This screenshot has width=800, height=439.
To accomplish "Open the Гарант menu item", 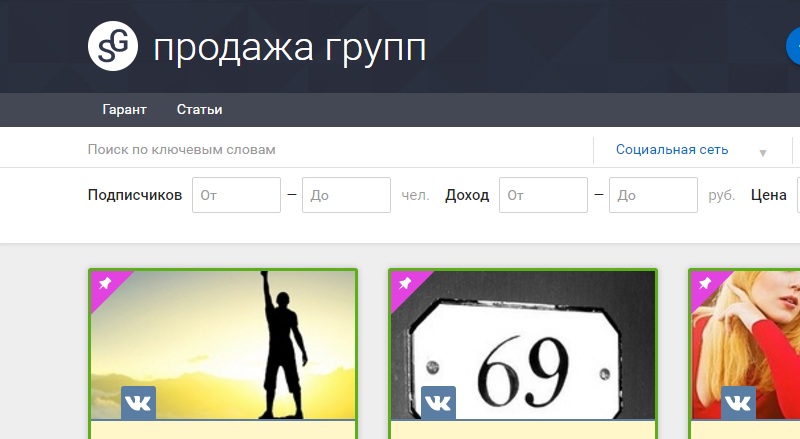I will point(124,110).
